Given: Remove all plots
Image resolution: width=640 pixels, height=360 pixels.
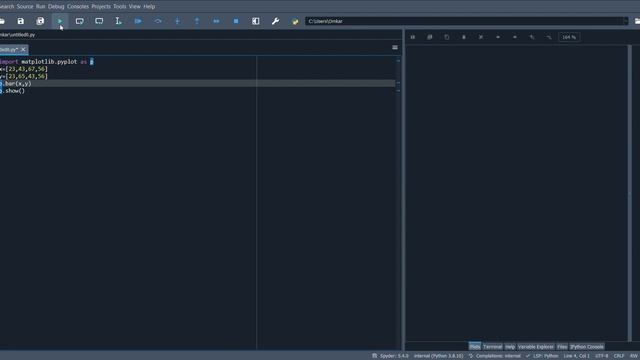Looking at the screenshot, I should (481, 37).
